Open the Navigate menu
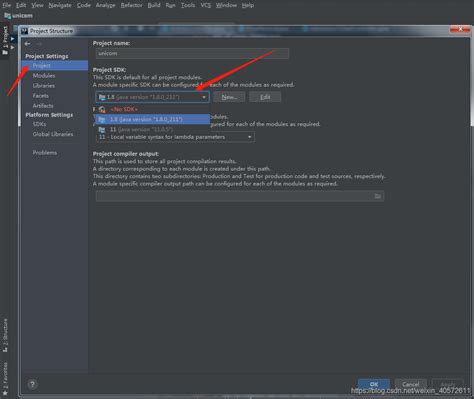 [60, 5]
